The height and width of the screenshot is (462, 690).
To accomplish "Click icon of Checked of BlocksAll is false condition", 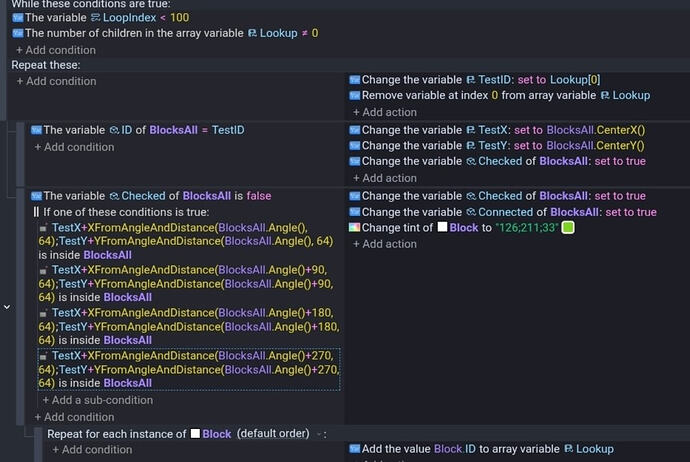I will pyautogui.click(x=36, y=196).
